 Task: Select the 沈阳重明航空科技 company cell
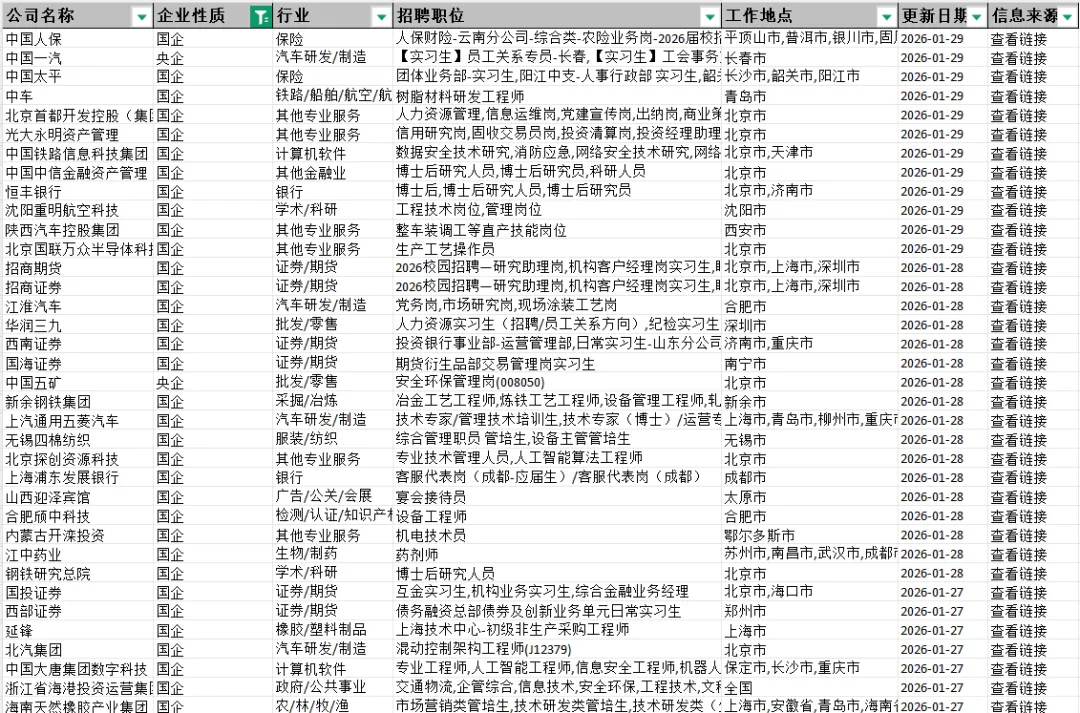tap(78, 210)
